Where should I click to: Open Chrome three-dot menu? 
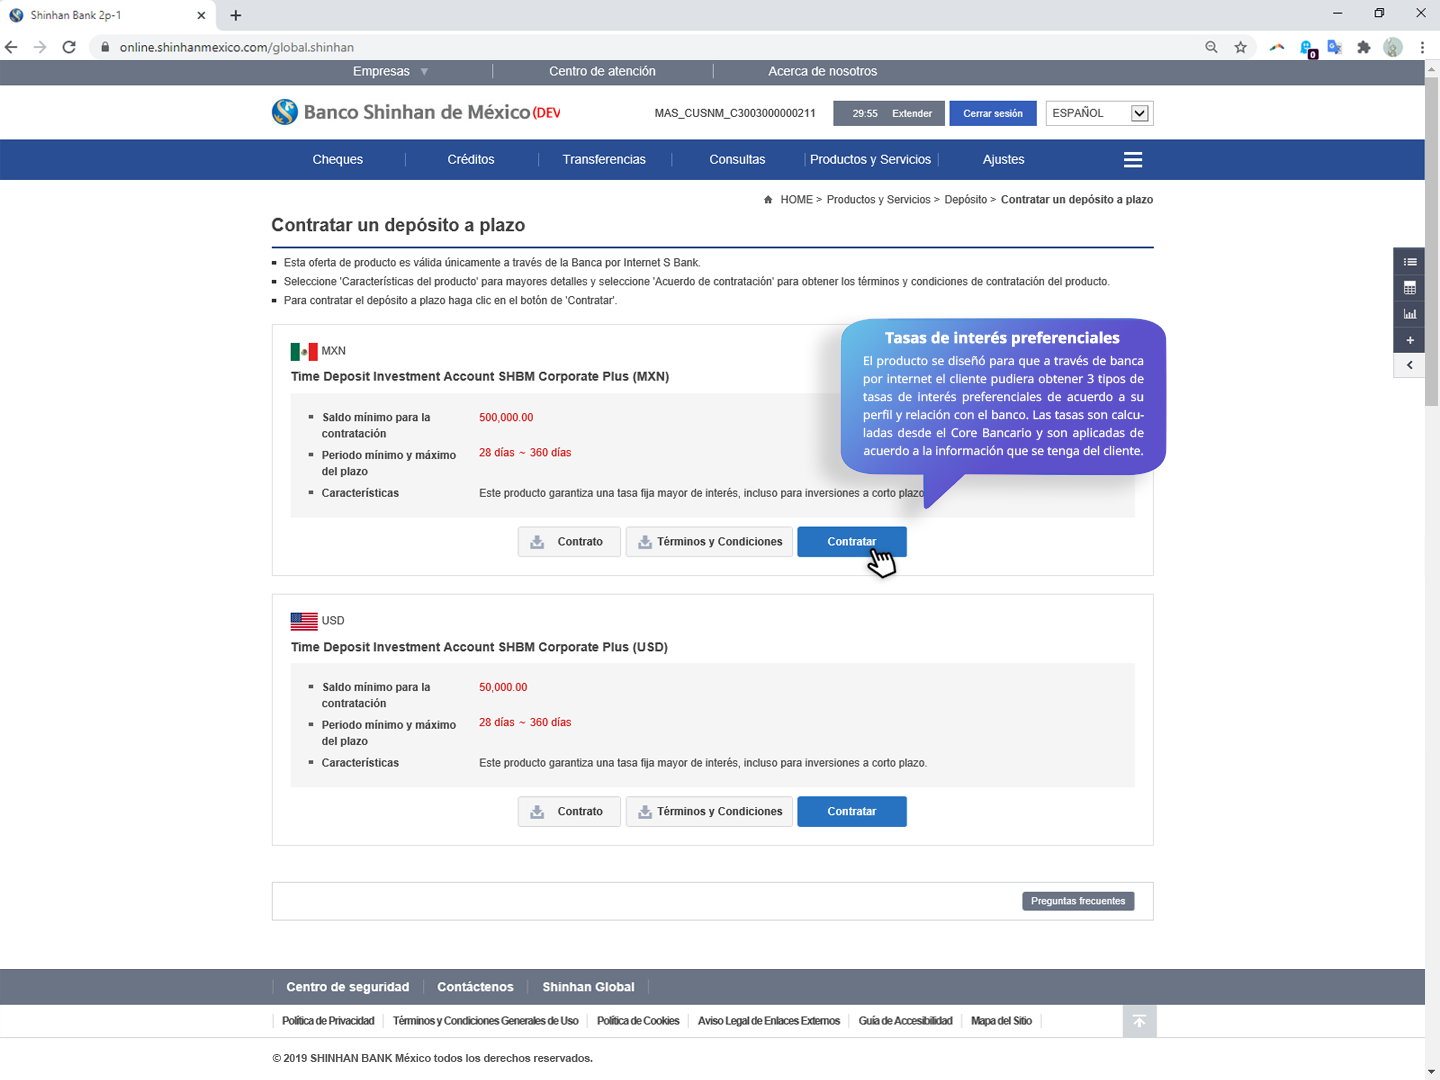click(1422, 47)
